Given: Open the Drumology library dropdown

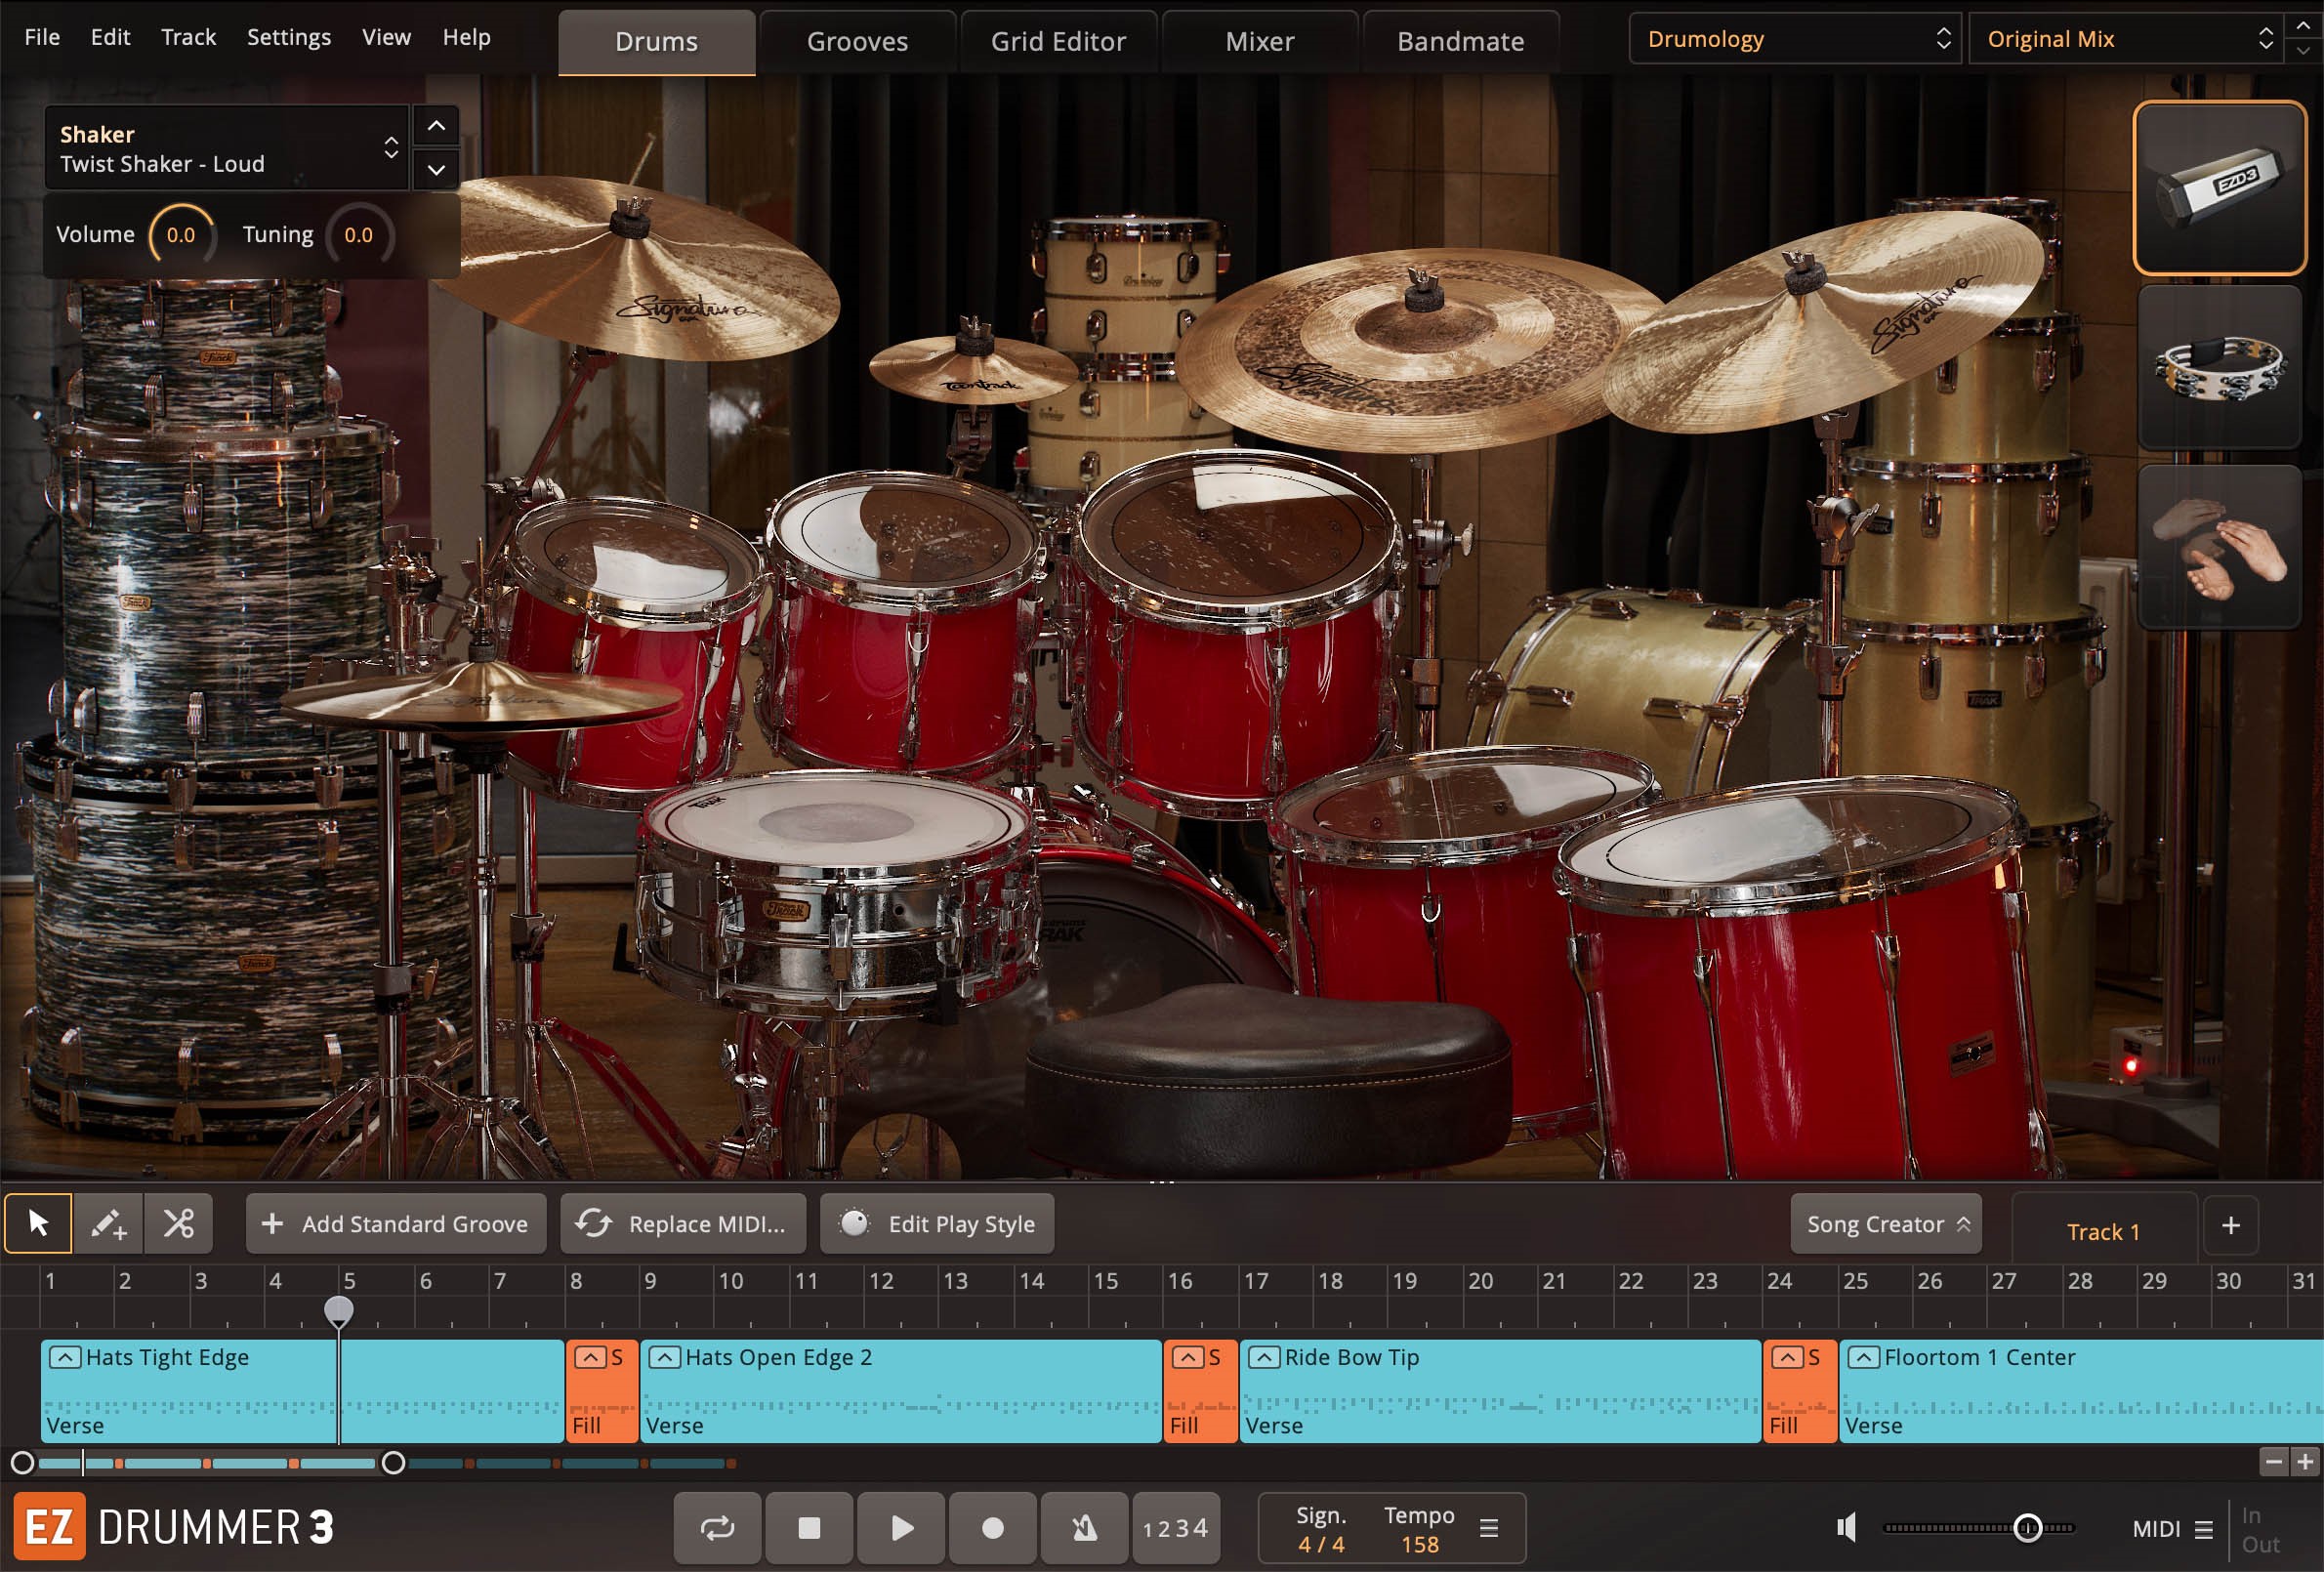Looking at the screenshot, I should (x=1796, y=39).
